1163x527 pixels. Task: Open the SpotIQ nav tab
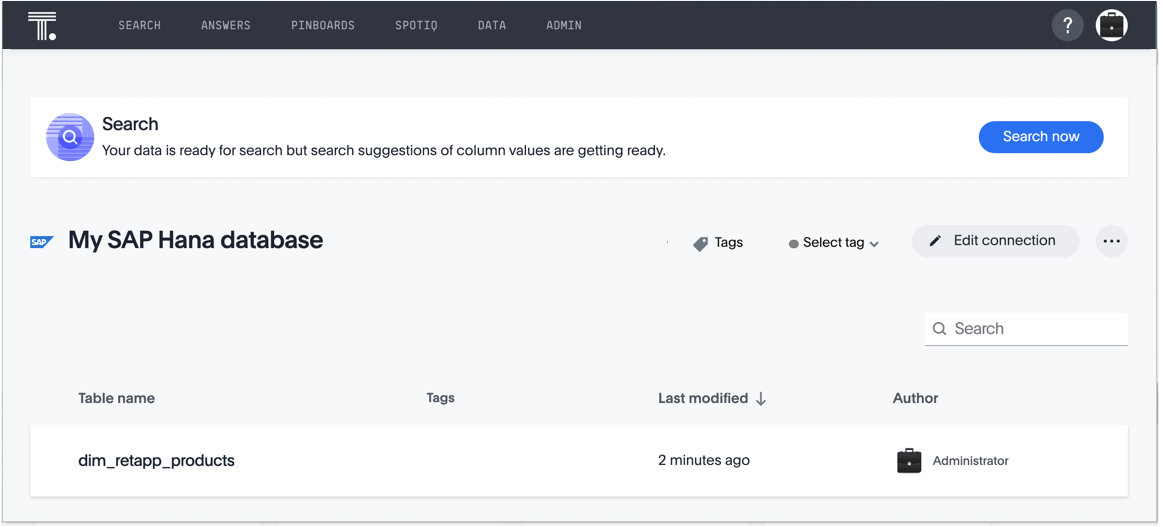click(x=416, y=25)
